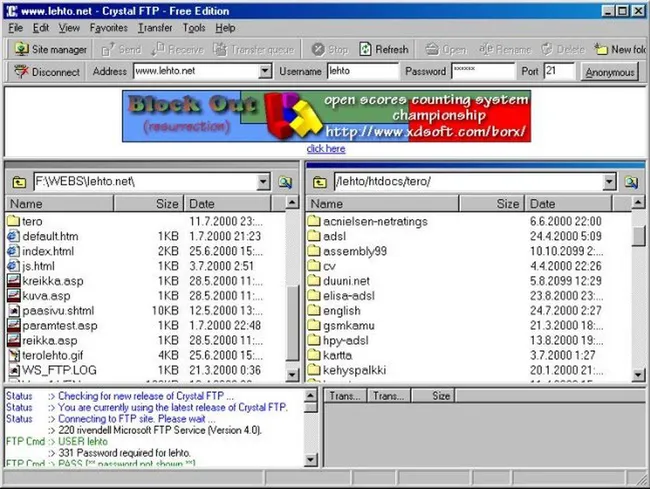Select index.html in local pane

(x=48, y=251)
